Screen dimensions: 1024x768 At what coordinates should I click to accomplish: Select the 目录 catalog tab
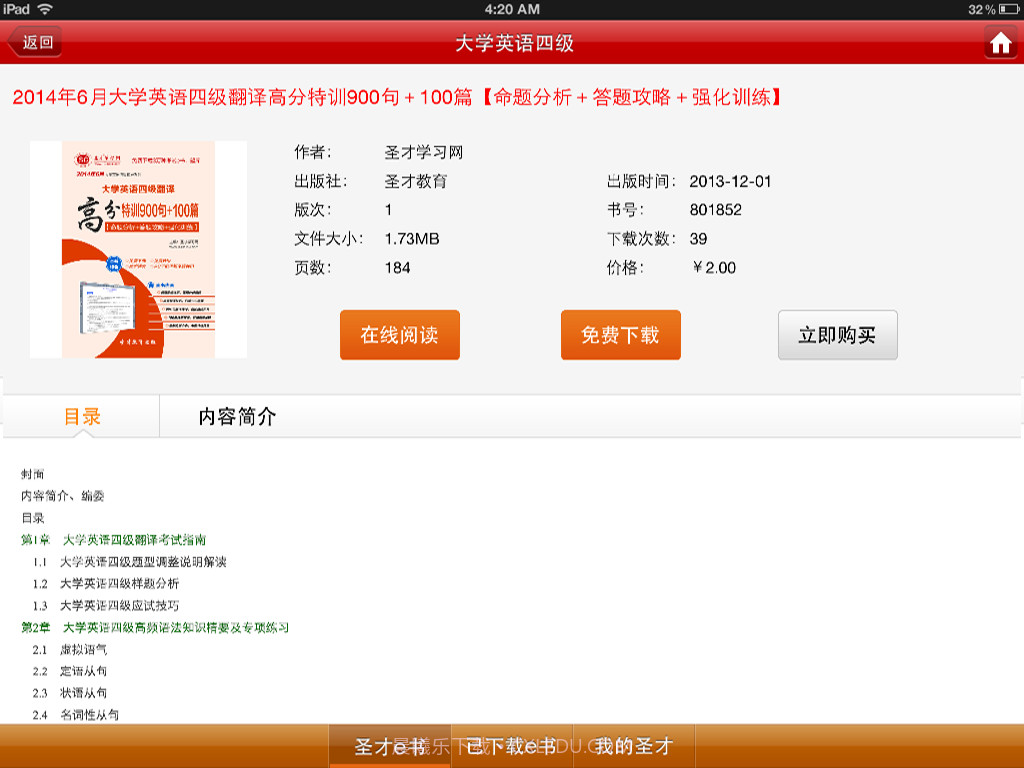point(82,415)
